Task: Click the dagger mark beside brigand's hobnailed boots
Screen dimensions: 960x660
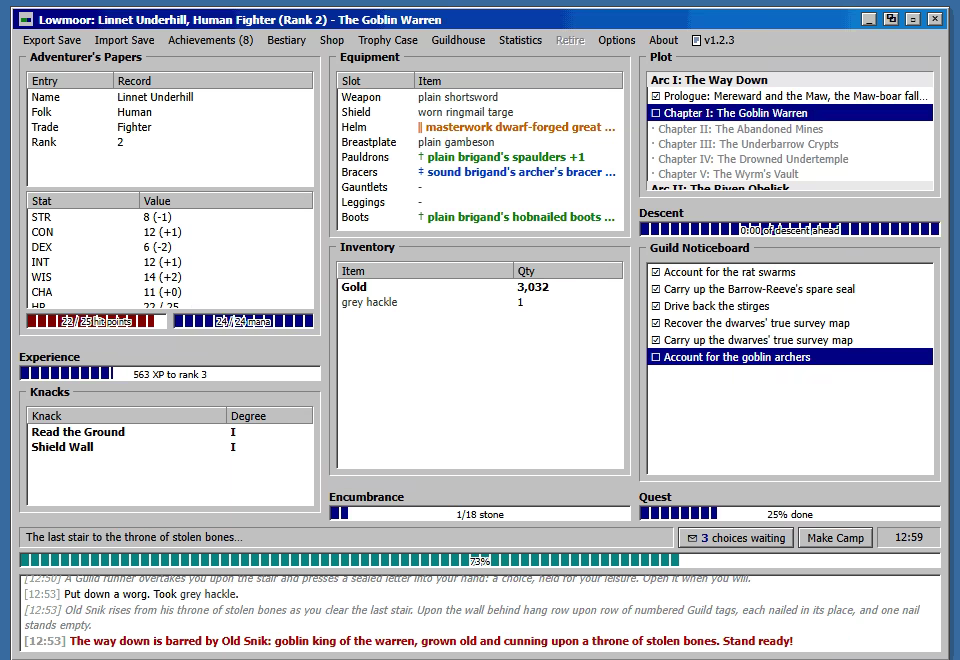Action: click(x=421, y=217)
